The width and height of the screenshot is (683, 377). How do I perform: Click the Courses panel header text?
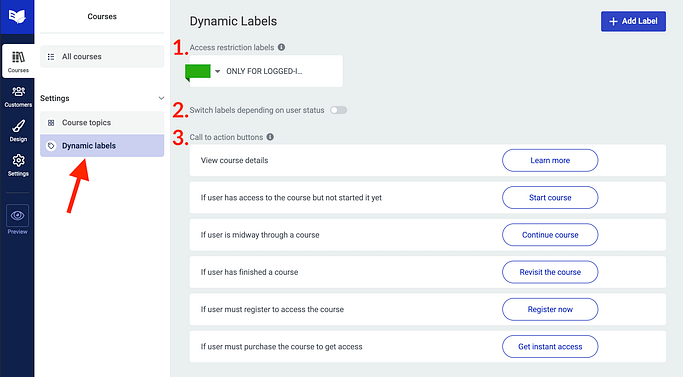102,17
